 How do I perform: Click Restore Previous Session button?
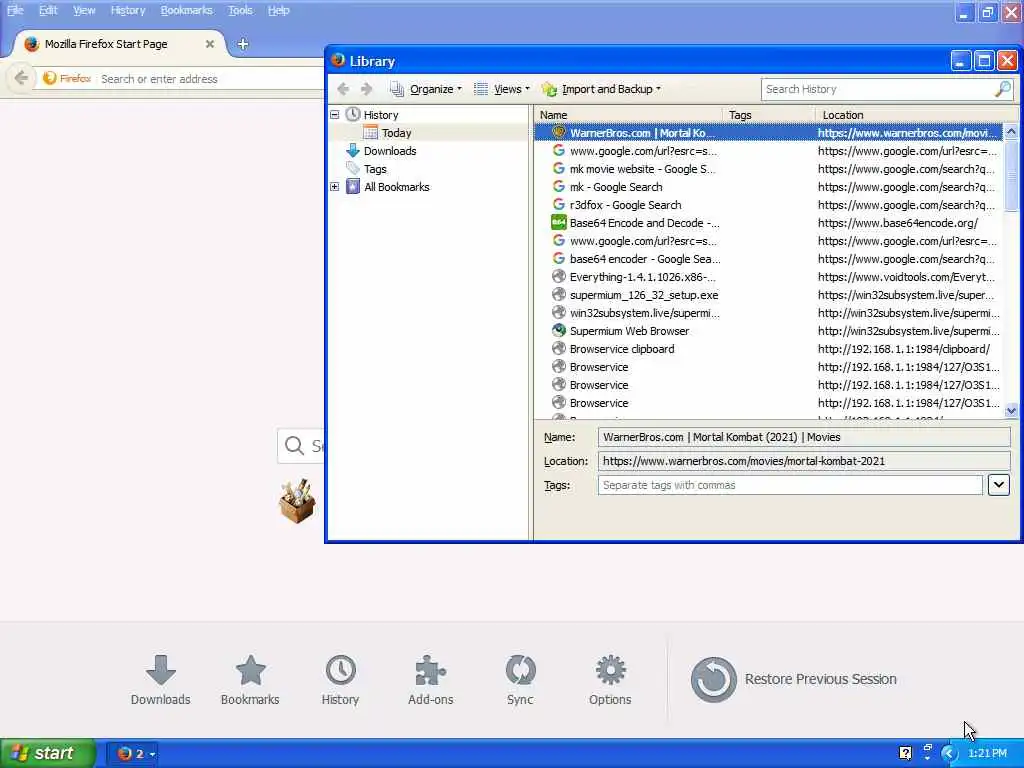[x=793, y=679]
